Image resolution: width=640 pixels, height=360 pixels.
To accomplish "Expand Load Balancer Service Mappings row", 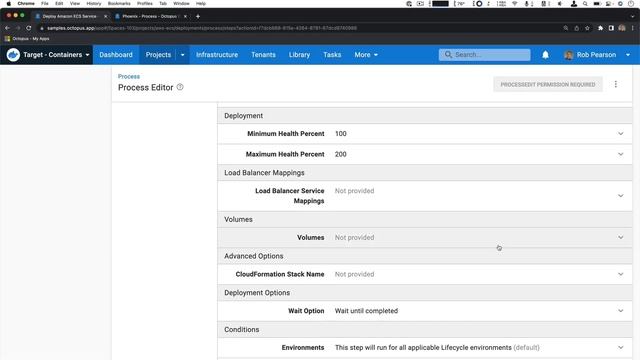I will (620, 196).
